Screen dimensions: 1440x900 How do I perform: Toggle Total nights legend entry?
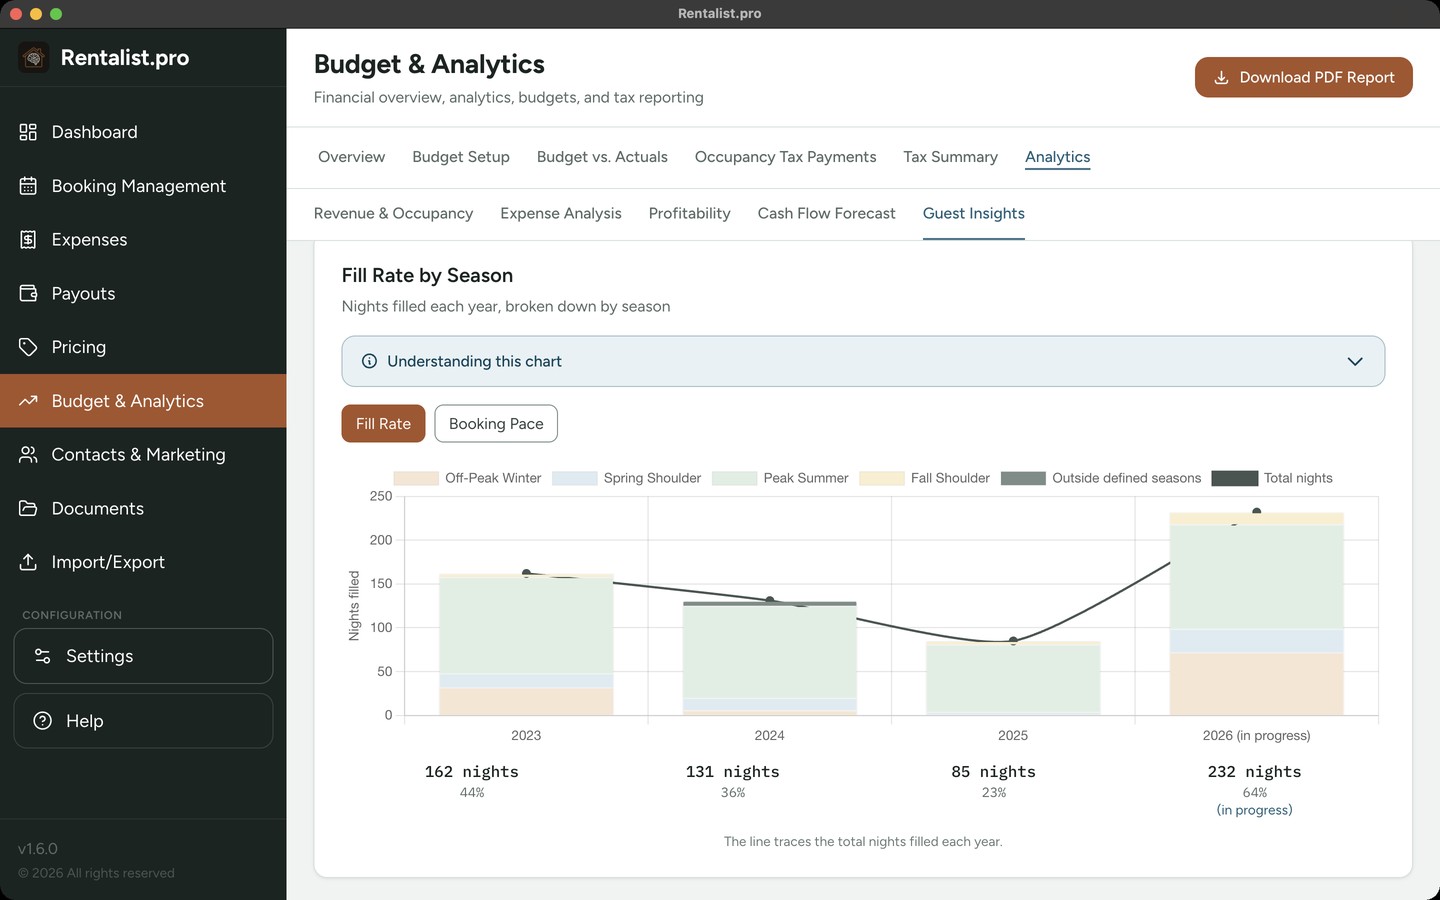coord(1272,478)
